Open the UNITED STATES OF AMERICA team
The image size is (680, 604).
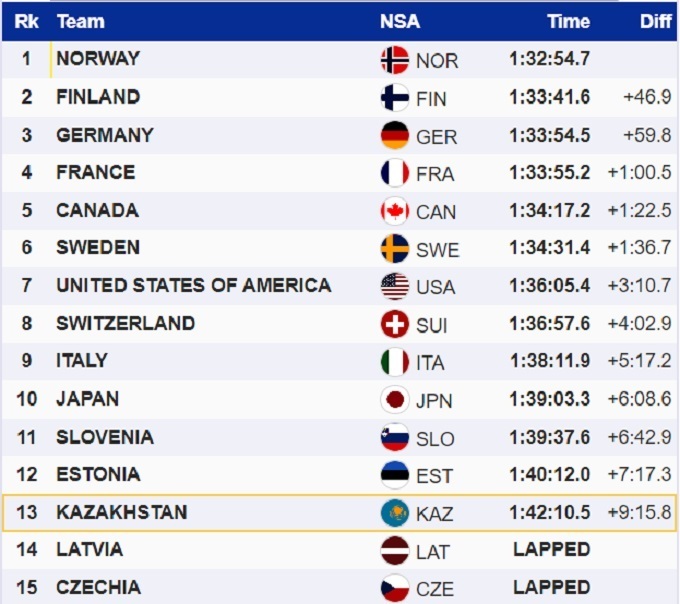tap(193, 286)
